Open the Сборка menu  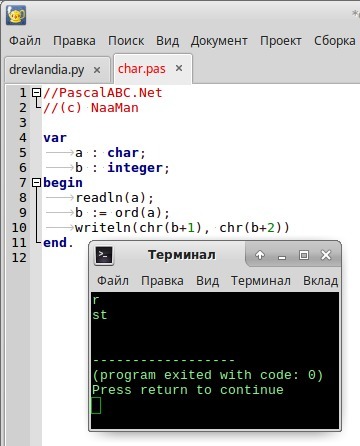tap(334, 41)
